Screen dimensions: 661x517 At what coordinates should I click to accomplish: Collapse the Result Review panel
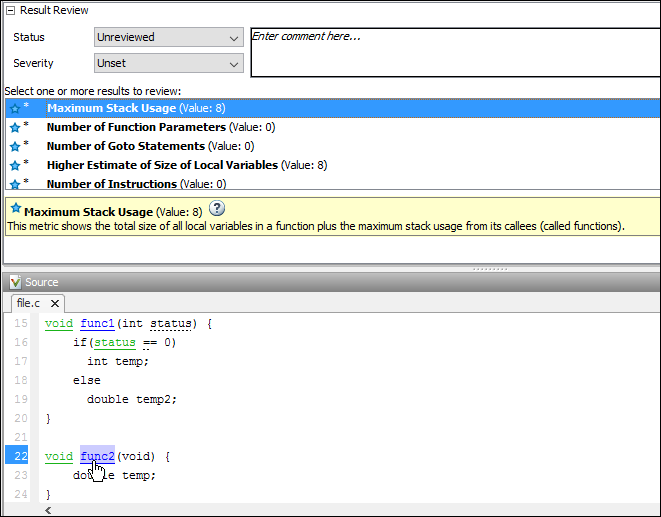[10, 10]
